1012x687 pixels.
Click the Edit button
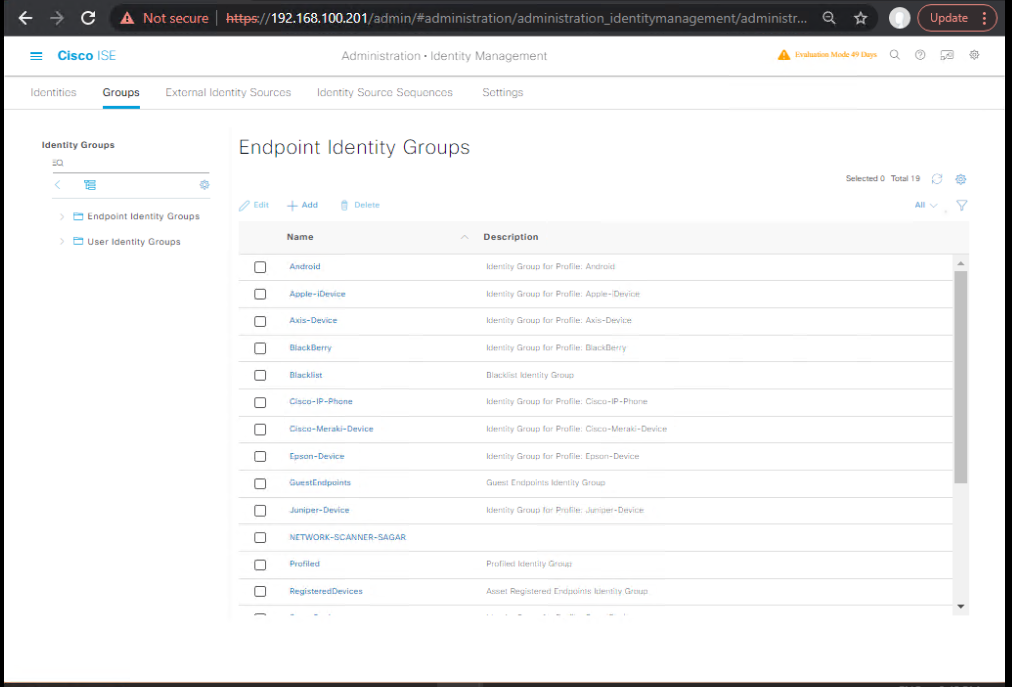[x=254, y=205]
